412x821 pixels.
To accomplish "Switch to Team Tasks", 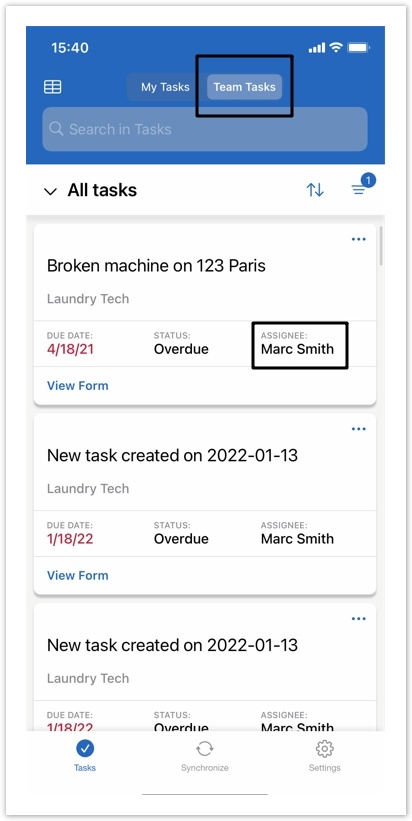I will [244, 87].
